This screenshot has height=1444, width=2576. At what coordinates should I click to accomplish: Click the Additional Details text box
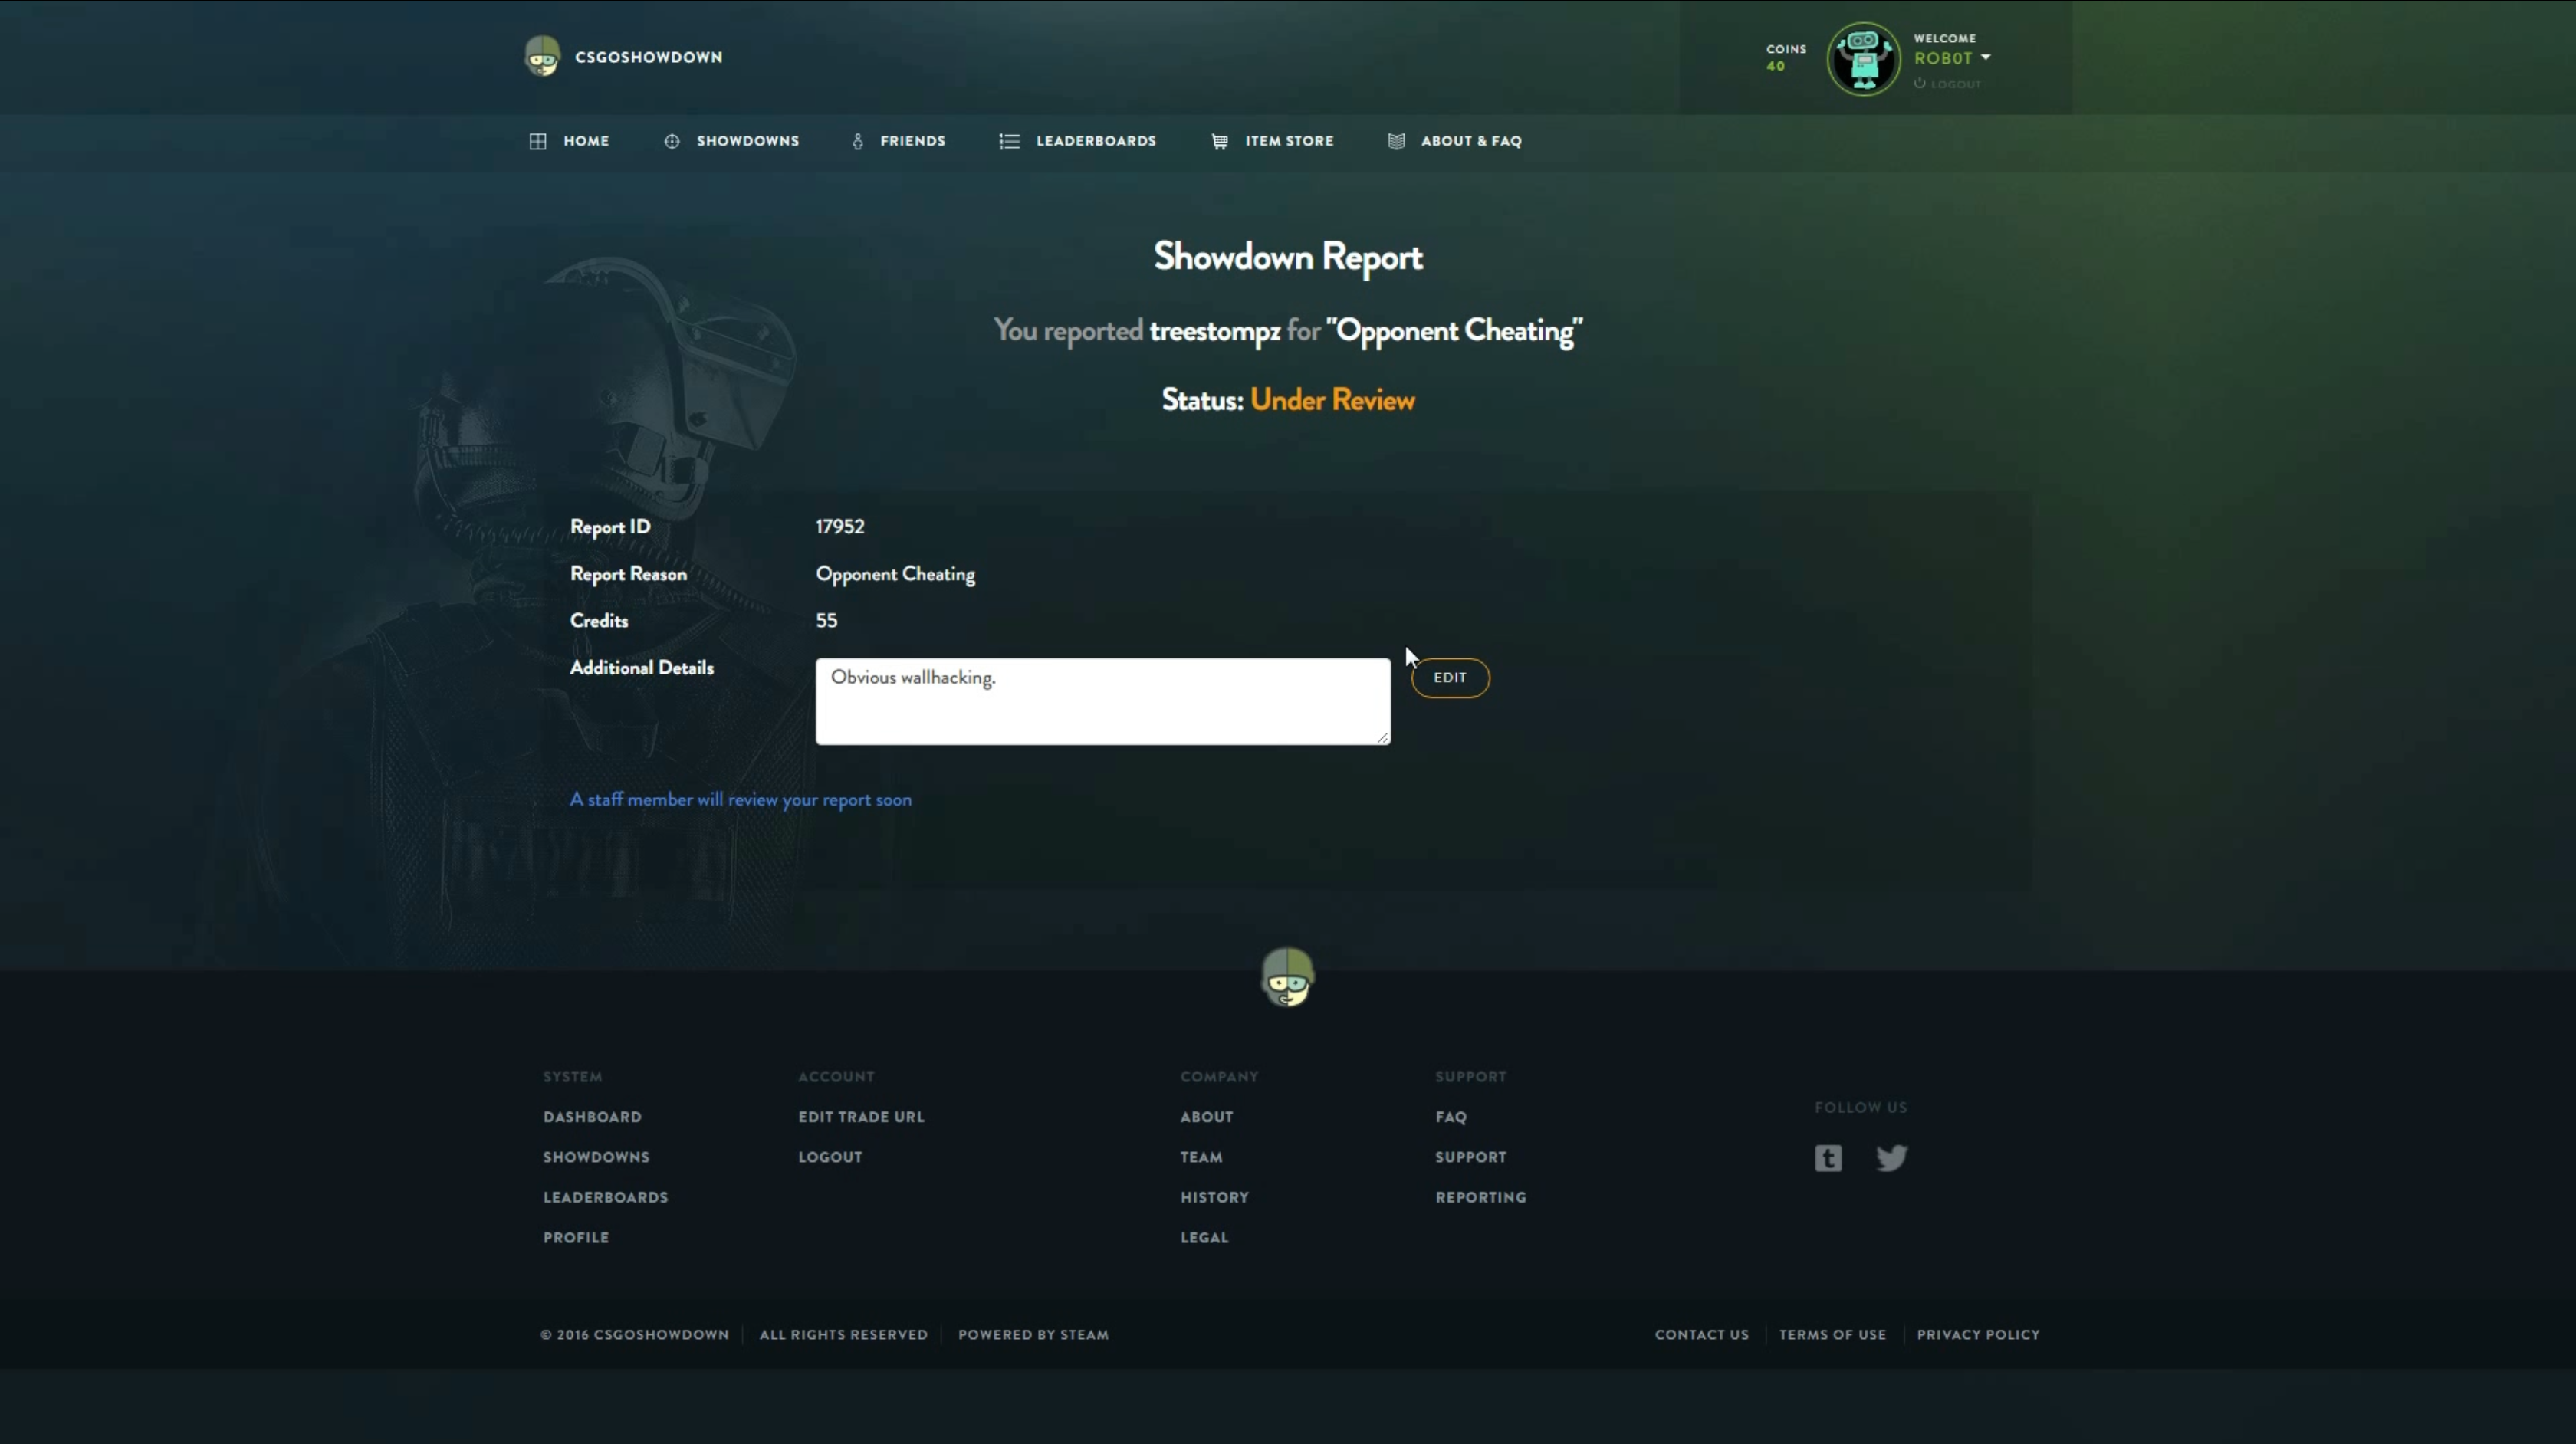click(1102, 701)
